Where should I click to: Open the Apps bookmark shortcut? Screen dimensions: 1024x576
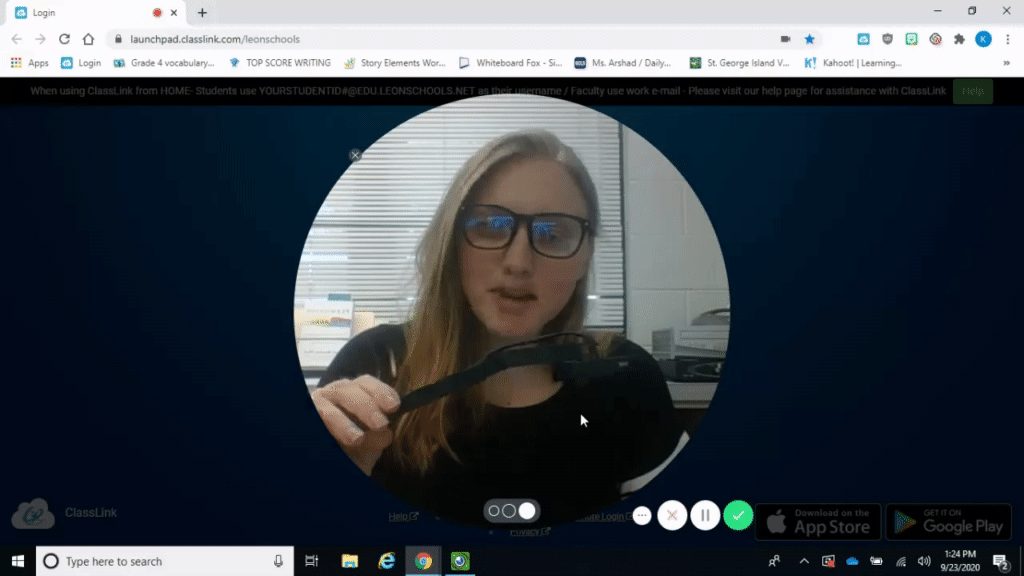point(30,63)
